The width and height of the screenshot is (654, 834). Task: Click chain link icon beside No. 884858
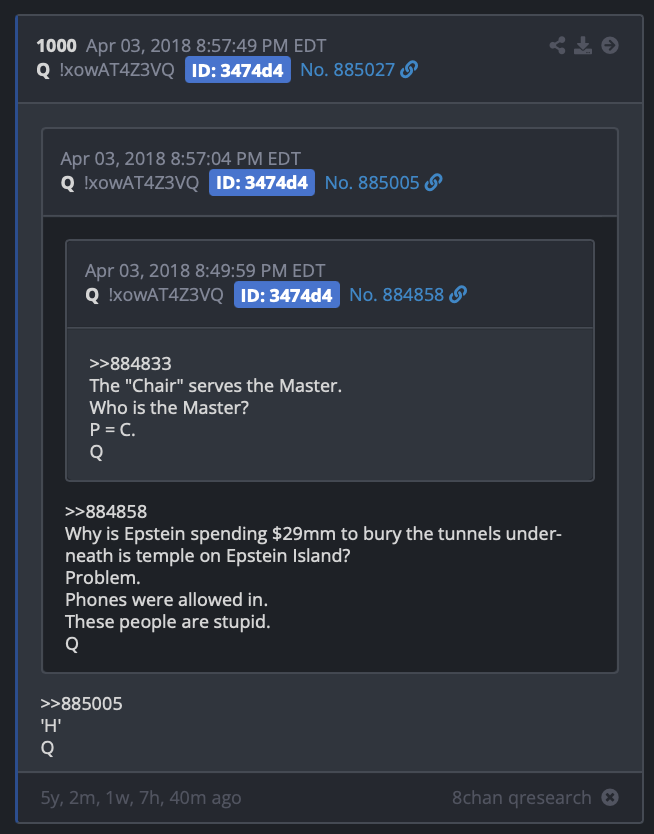click(458, 294)
